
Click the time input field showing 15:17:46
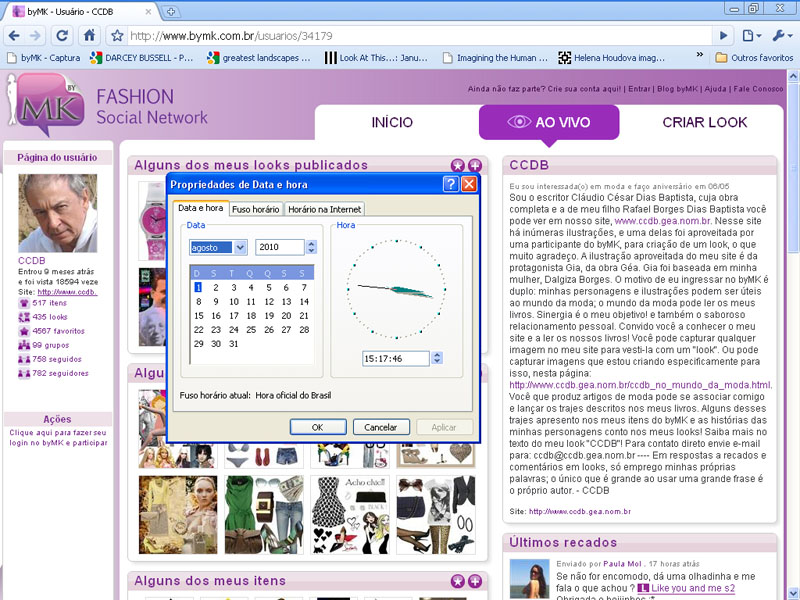tap(394, 358)
